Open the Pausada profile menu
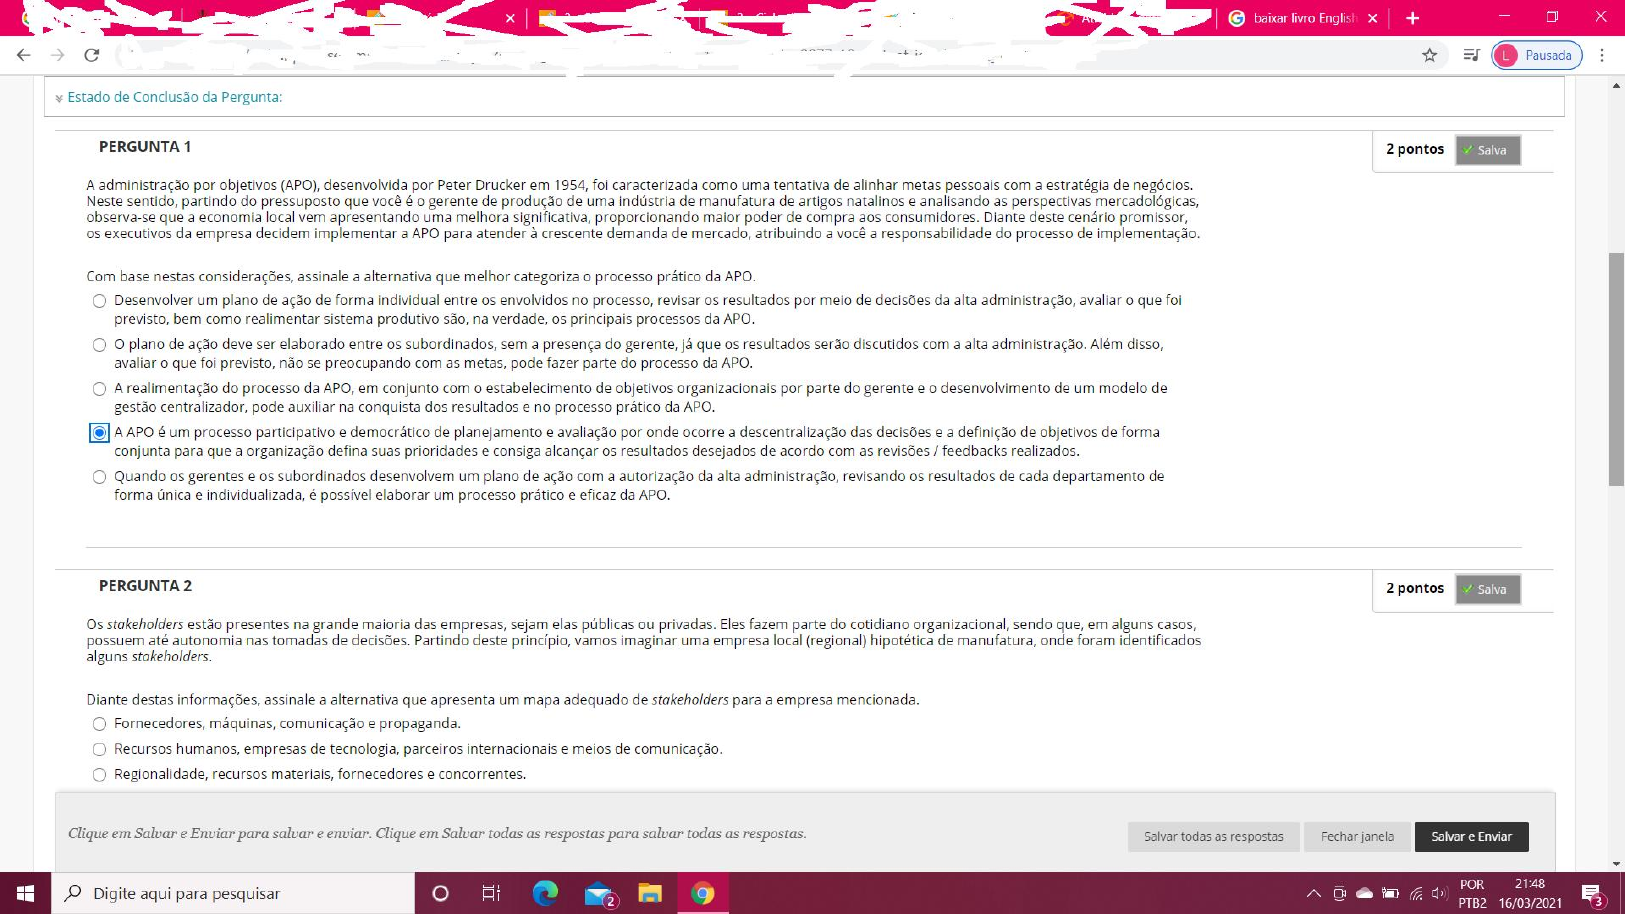This screenshot has width=1625, height=914. 1537,55
